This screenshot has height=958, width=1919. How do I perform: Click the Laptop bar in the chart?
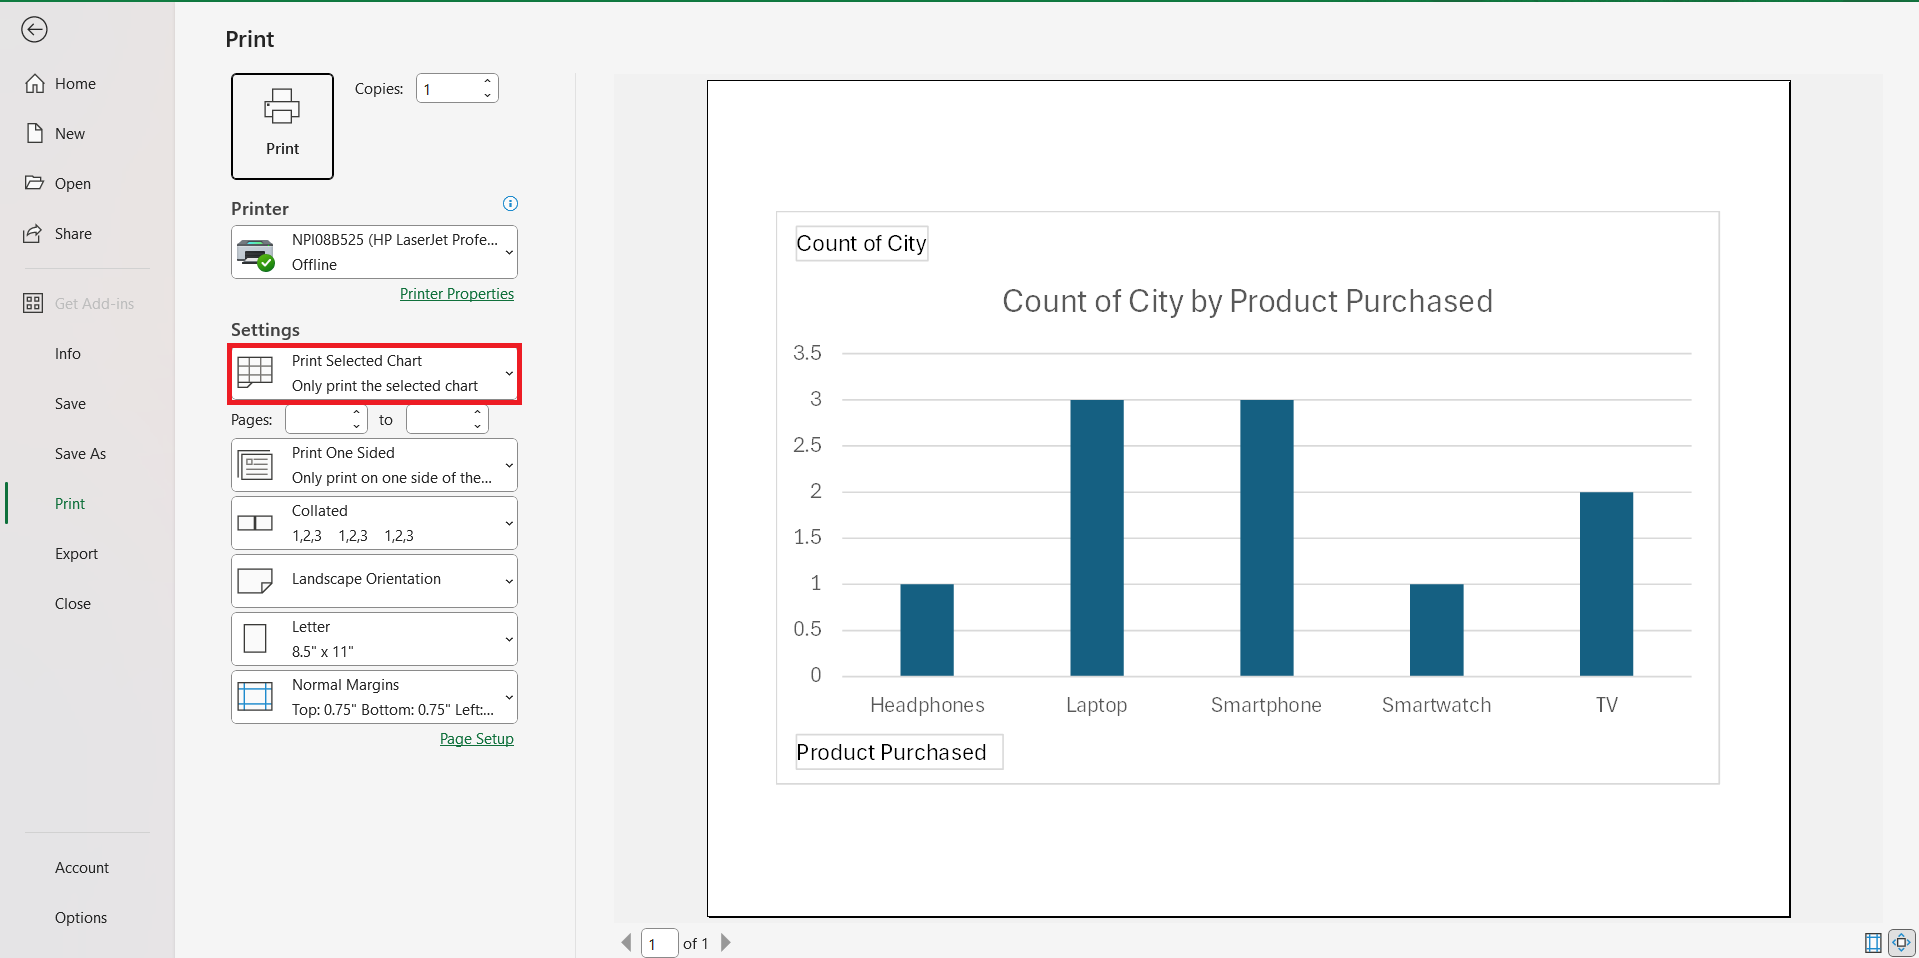coord(1097,538)
